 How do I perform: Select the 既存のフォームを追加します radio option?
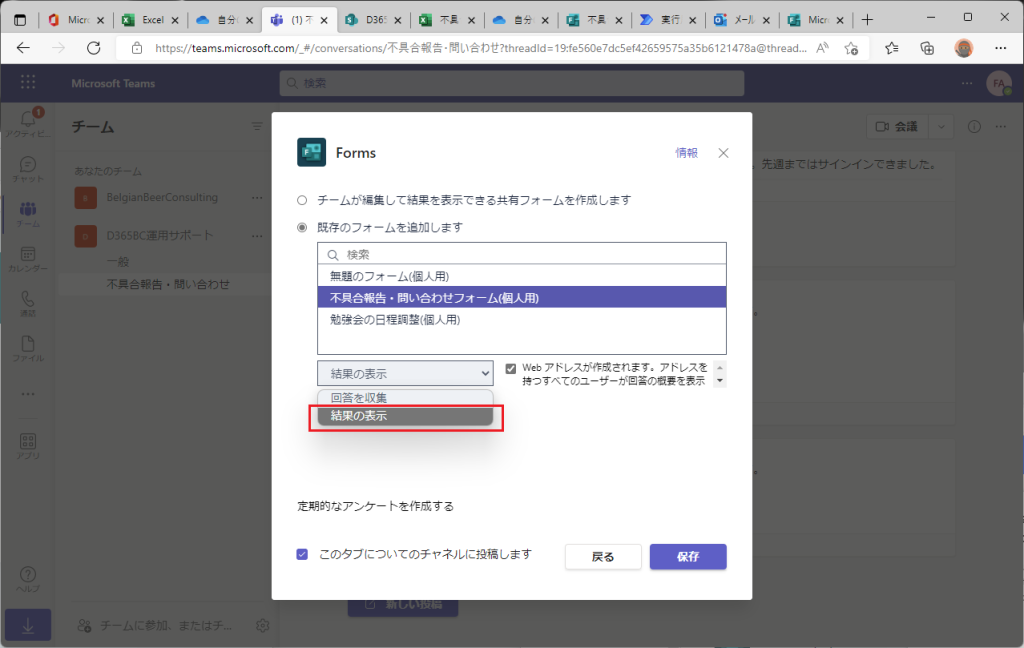click(302, 227)
